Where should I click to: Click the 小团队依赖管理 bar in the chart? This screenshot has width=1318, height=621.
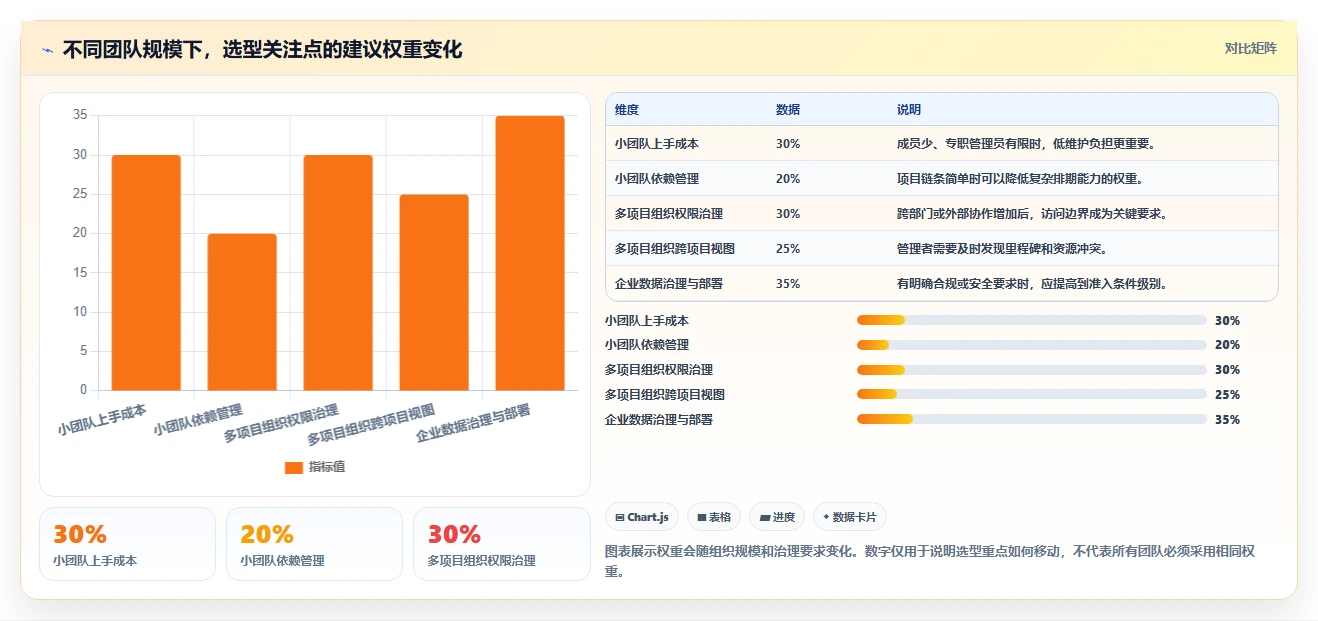242,312
